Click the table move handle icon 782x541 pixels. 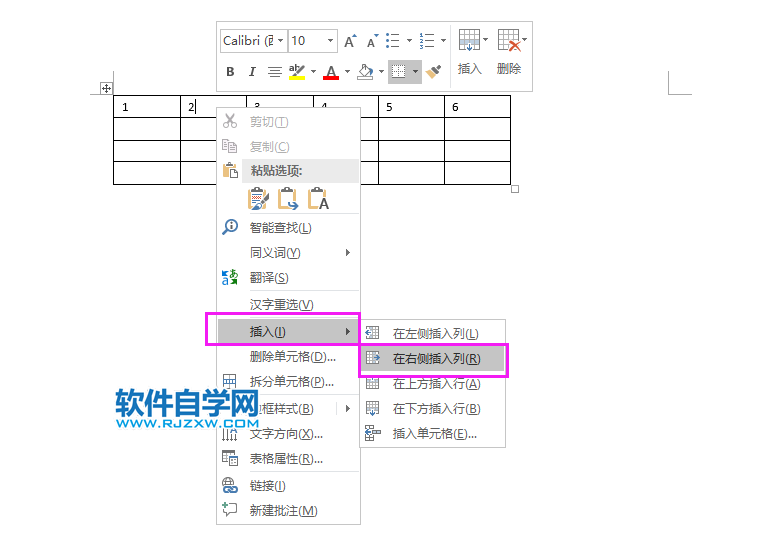106,89
